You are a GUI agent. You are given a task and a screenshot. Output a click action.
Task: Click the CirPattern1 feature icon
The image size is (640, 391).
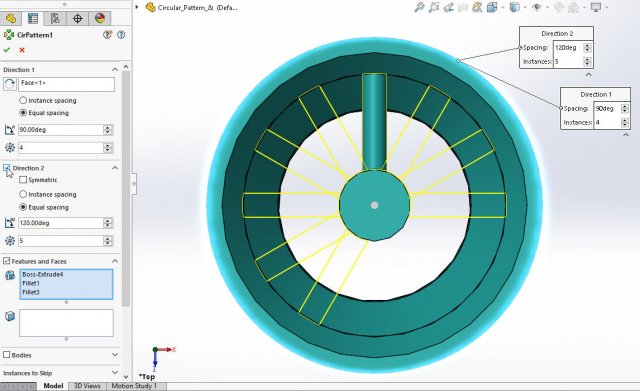point(9,35)
